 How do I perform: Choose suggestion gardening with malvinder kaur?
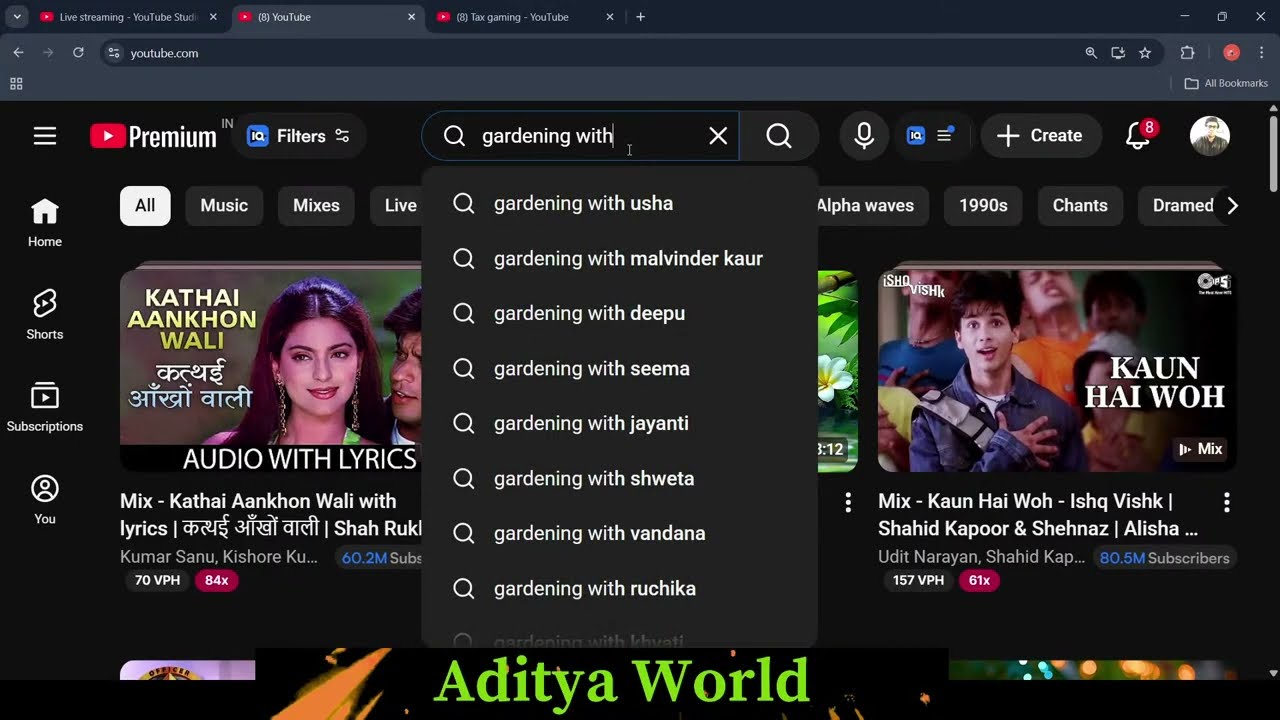(x=620, y=258)
